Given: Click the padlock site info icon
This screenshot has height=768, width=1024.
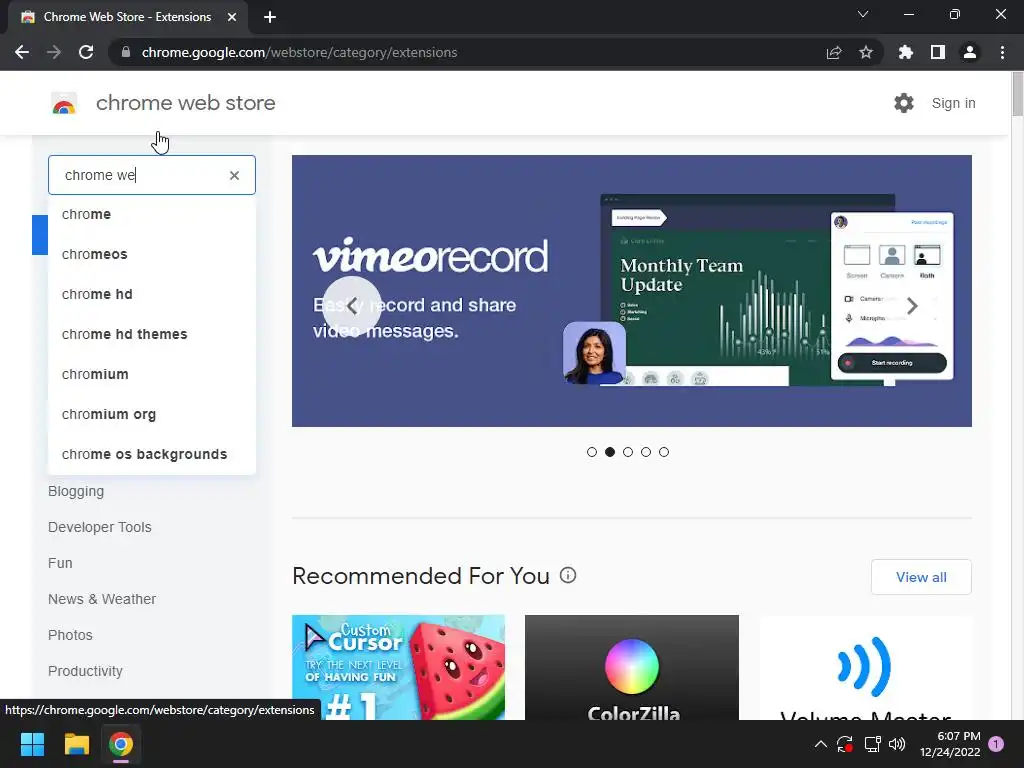Looking at the screenshot, I should tap(126, 52).
